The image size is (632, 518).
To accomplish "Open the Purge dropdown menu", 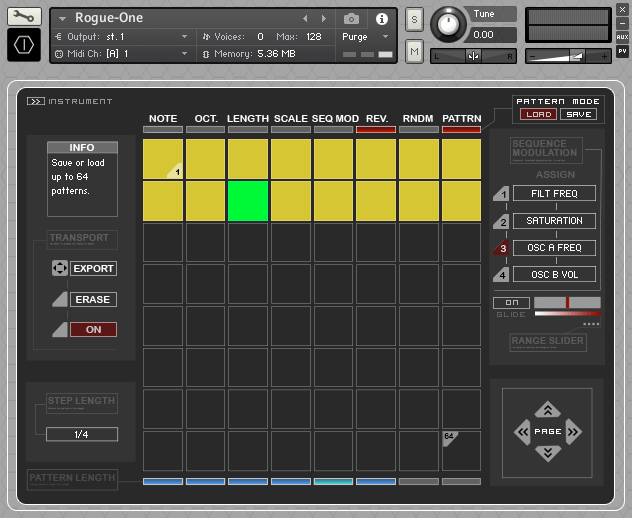I will coord(366,36).
